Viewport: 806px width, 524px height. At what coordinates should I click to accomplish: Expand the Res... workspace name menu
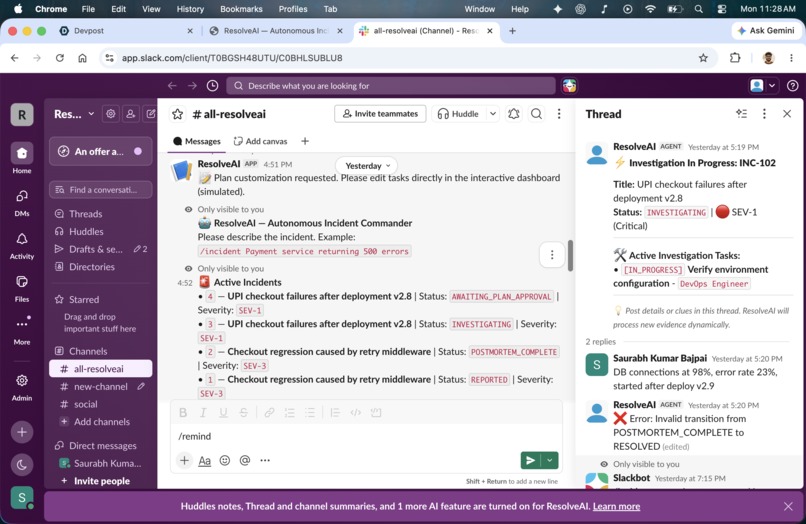(x=74, y=114)
